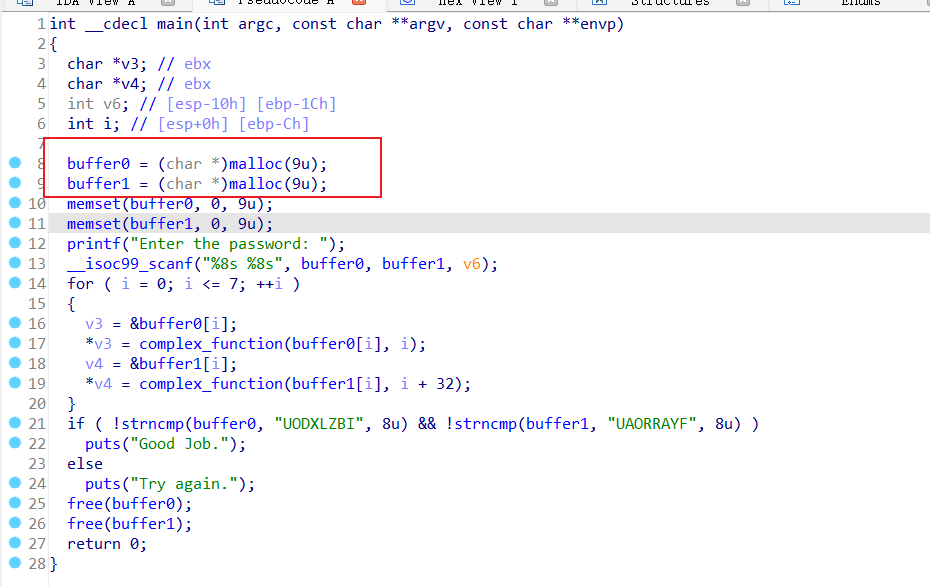Switch to the IDA View-A tab

[x=95, y=3]
